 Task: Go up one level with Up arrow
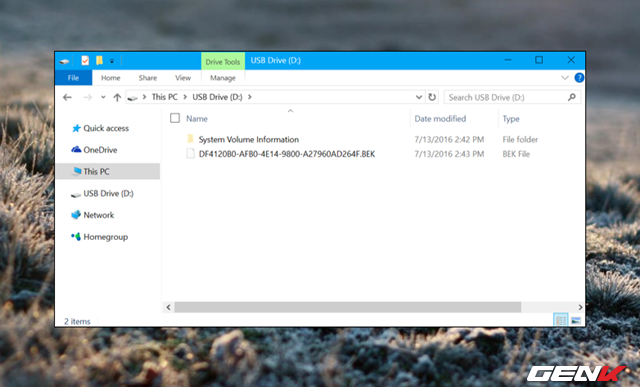(117, 97)
